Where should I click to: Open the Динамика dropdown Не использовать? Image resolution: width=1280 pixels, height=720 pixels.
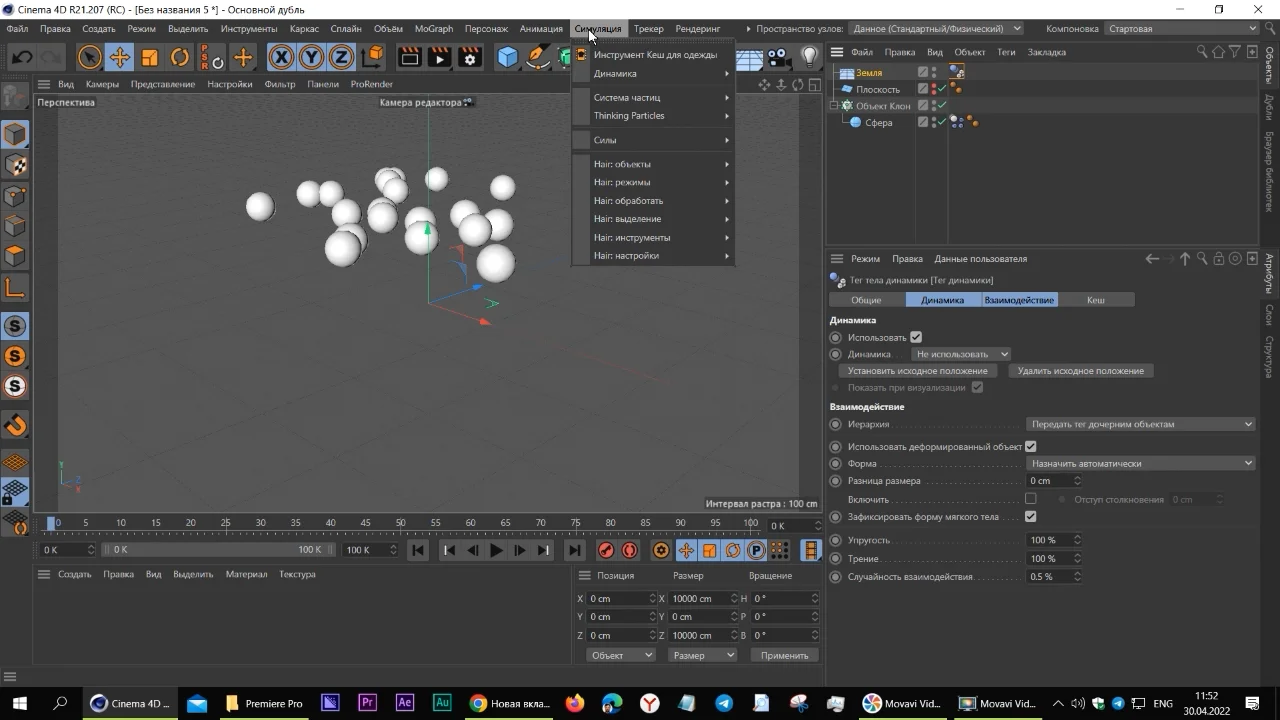(x=961, y=354)
